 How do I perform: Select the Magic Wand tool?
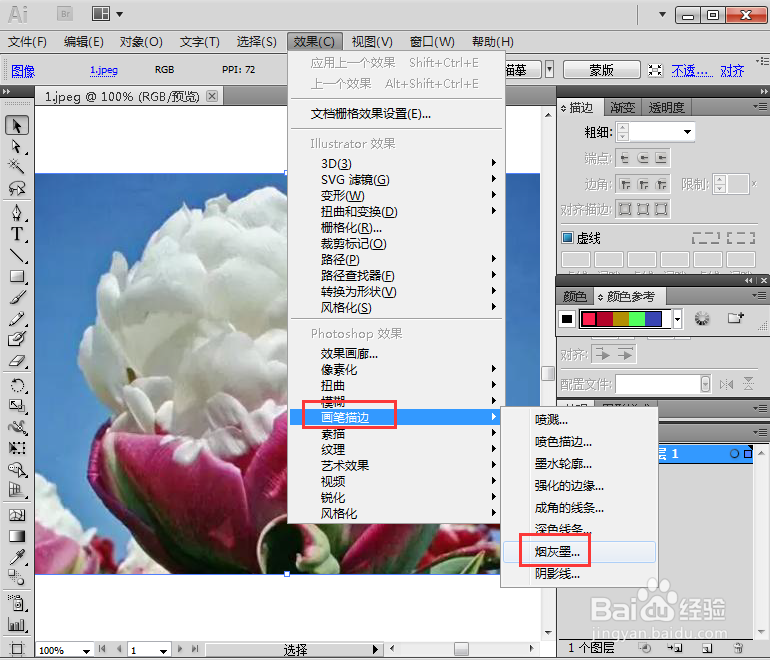coord(17,167)
